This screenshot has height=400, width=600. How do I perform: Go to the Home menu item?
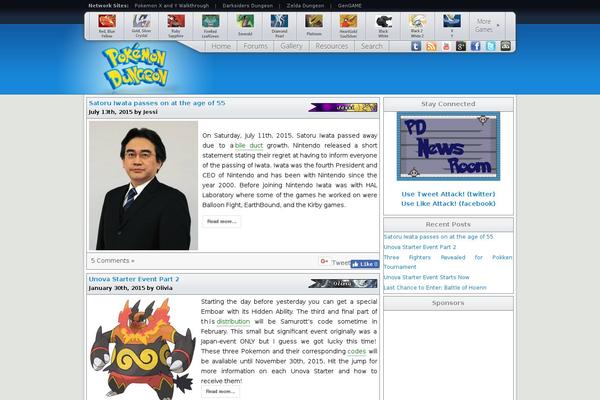click(x=221, y=46)
